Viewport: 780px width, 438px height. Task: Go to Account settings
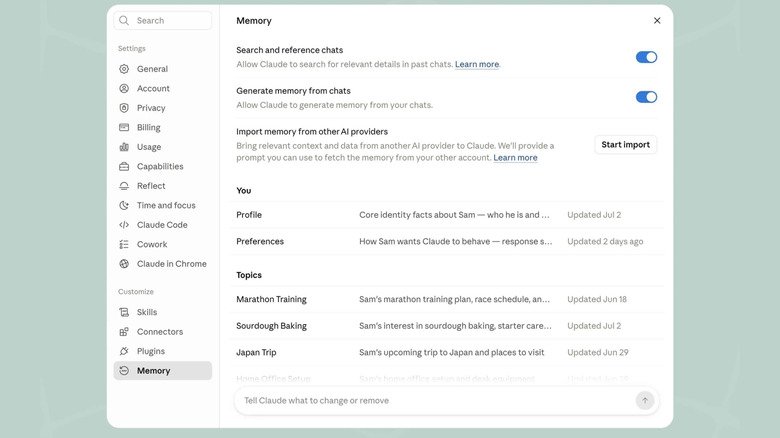(x=163, y=88)
